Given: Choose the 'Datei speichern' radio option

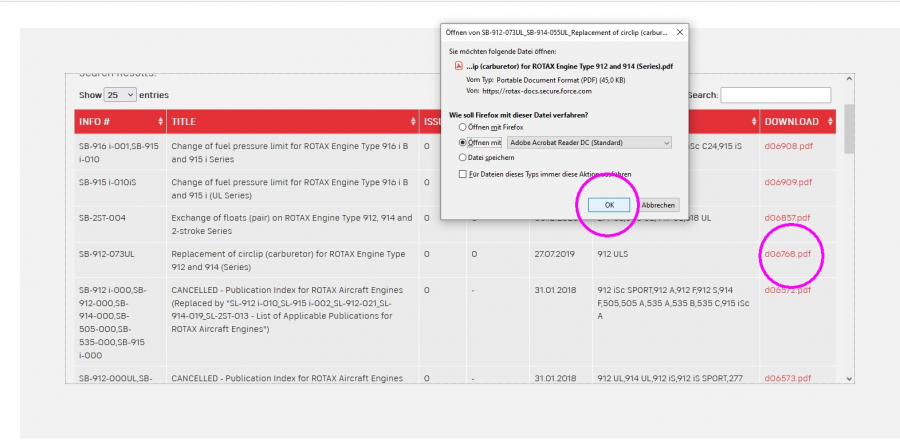Looking at the screenshot, I should click(x=462, y=157).
